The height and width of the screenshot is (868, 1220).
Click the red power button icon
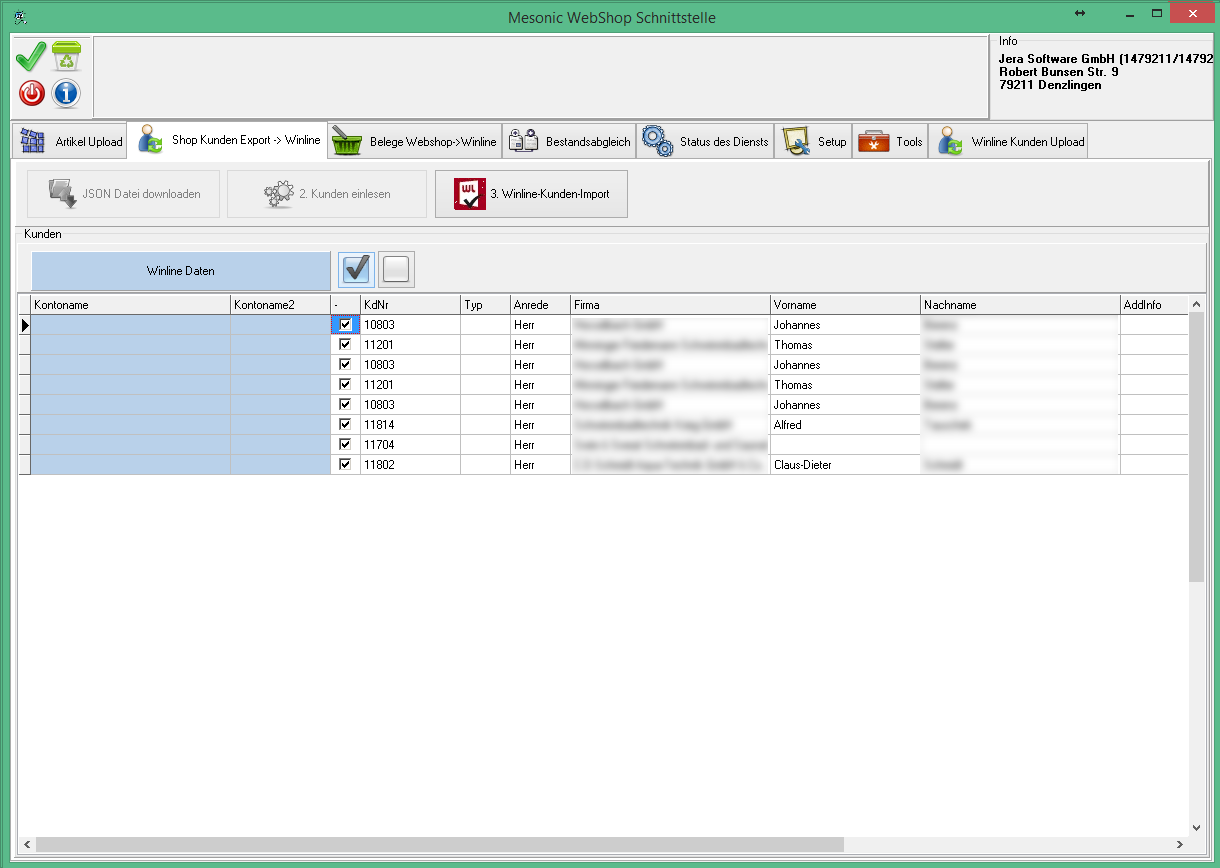point(31,94)
